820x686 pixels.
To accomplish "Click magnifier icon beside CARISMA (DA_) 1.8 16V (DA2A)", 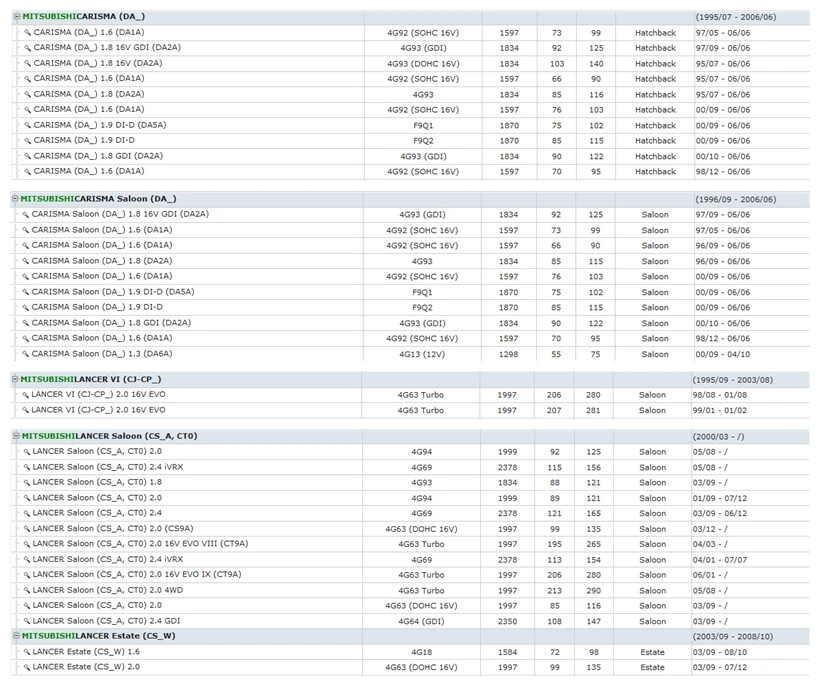I will (27, 64).
